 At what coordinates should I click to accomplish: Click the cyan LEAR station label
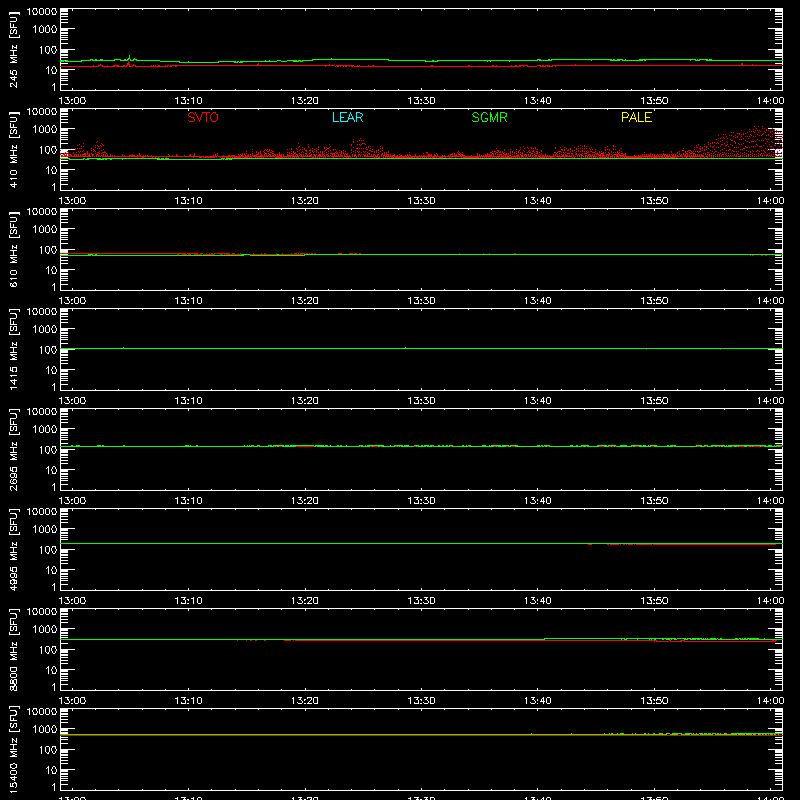click(x=347, y=117)
